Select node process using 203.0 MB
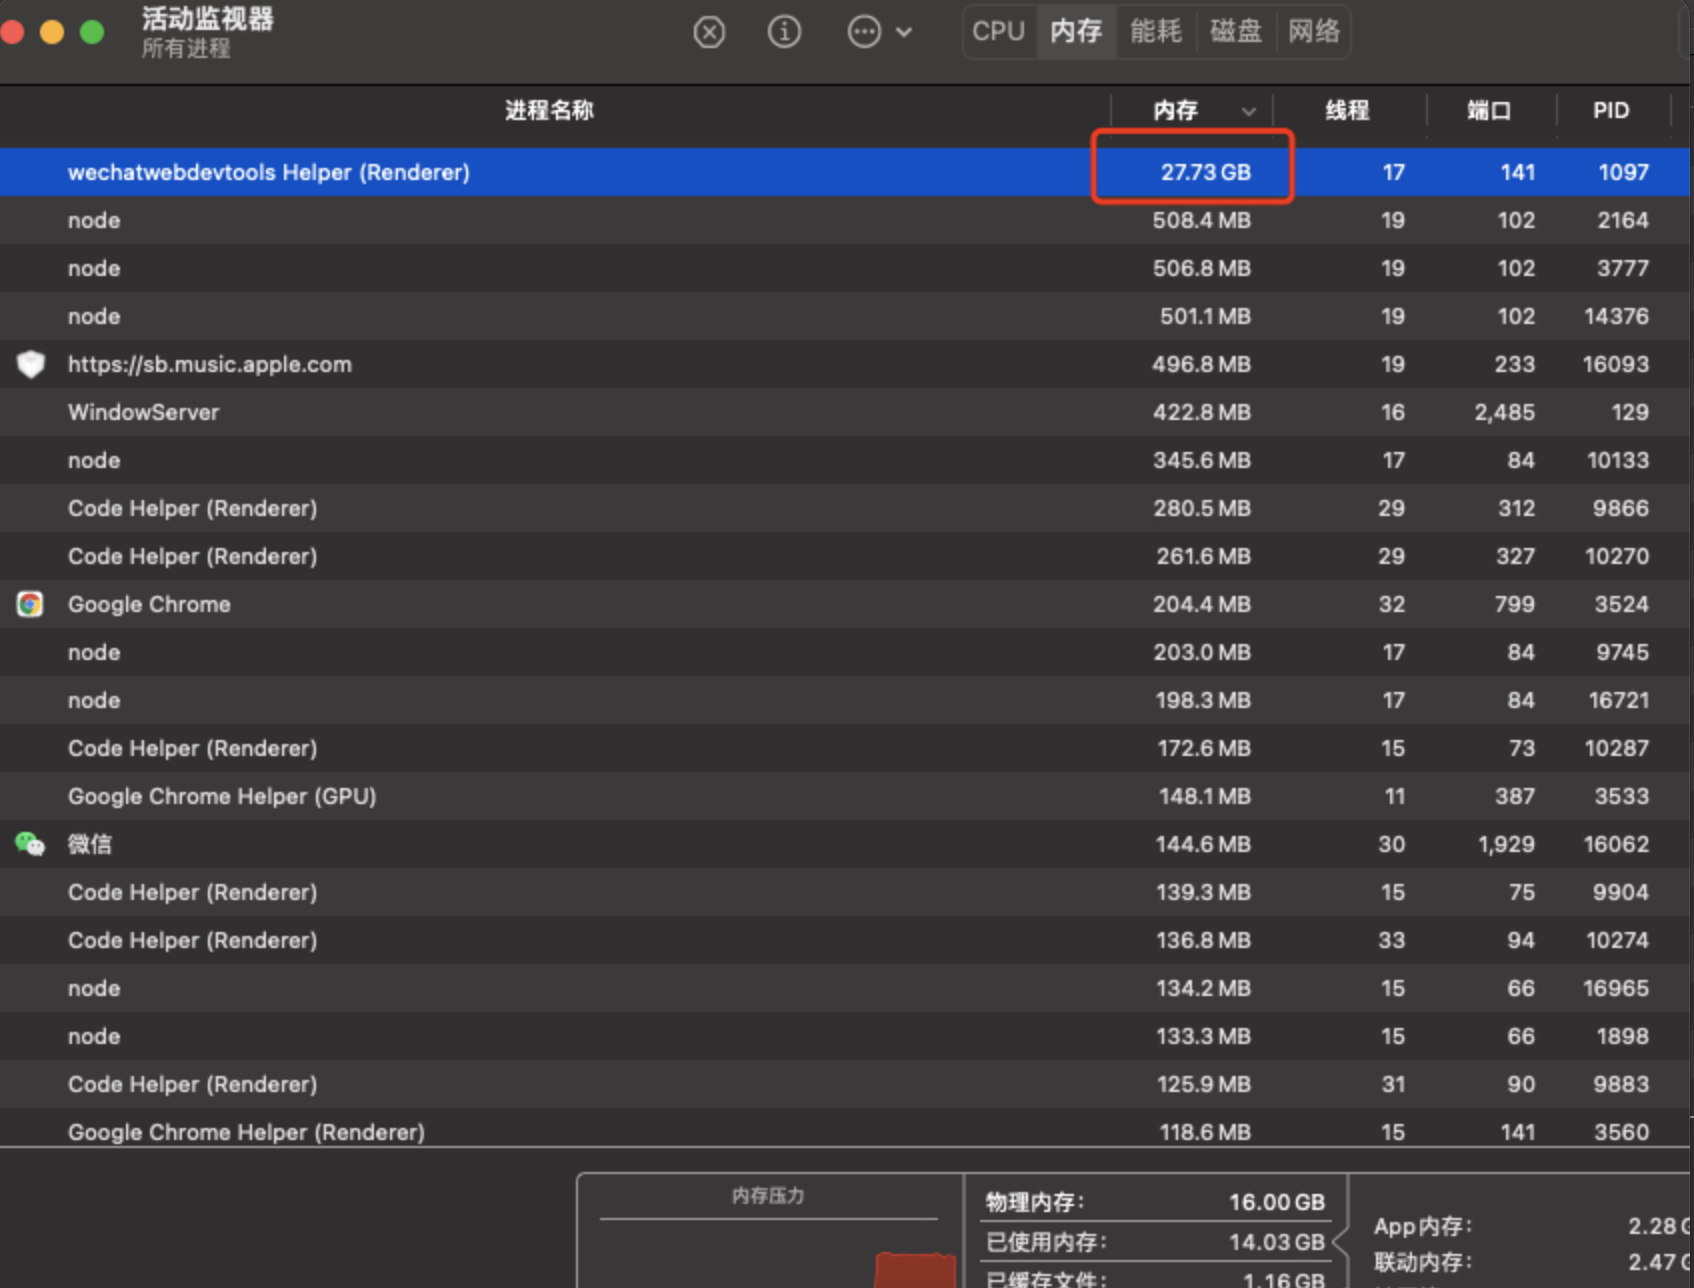Image resolution: width=1694 pixels, height=1288 pixels. click(x=845, y=652)
